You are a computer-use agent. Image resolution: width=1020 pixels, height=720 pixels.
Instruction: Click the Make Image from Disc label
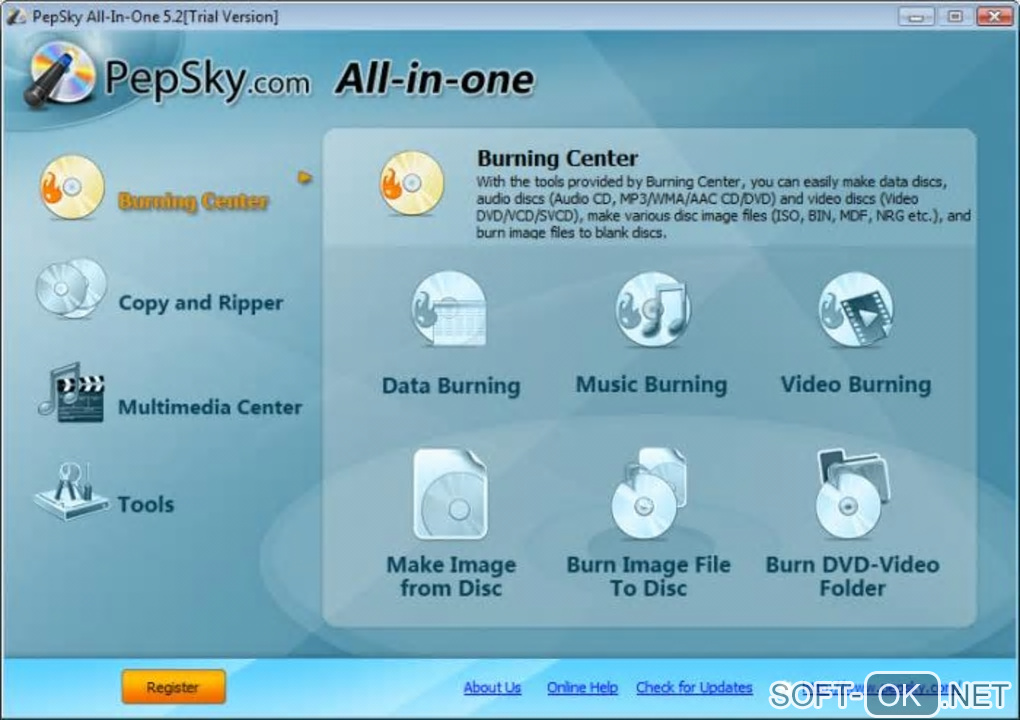[451, 576]
